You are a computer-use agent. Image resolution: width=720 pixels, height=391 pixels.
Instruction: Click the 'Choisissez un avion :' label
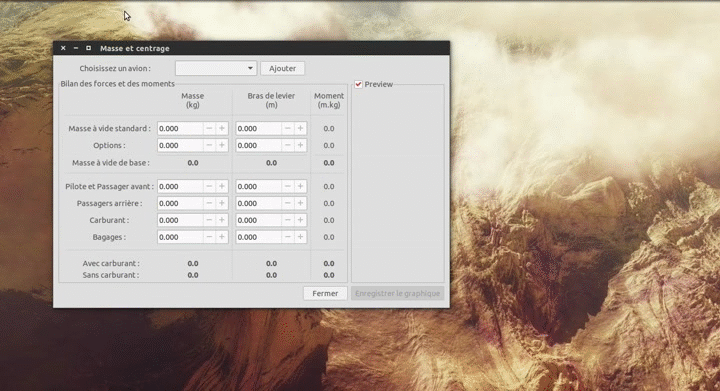point(115,68)
